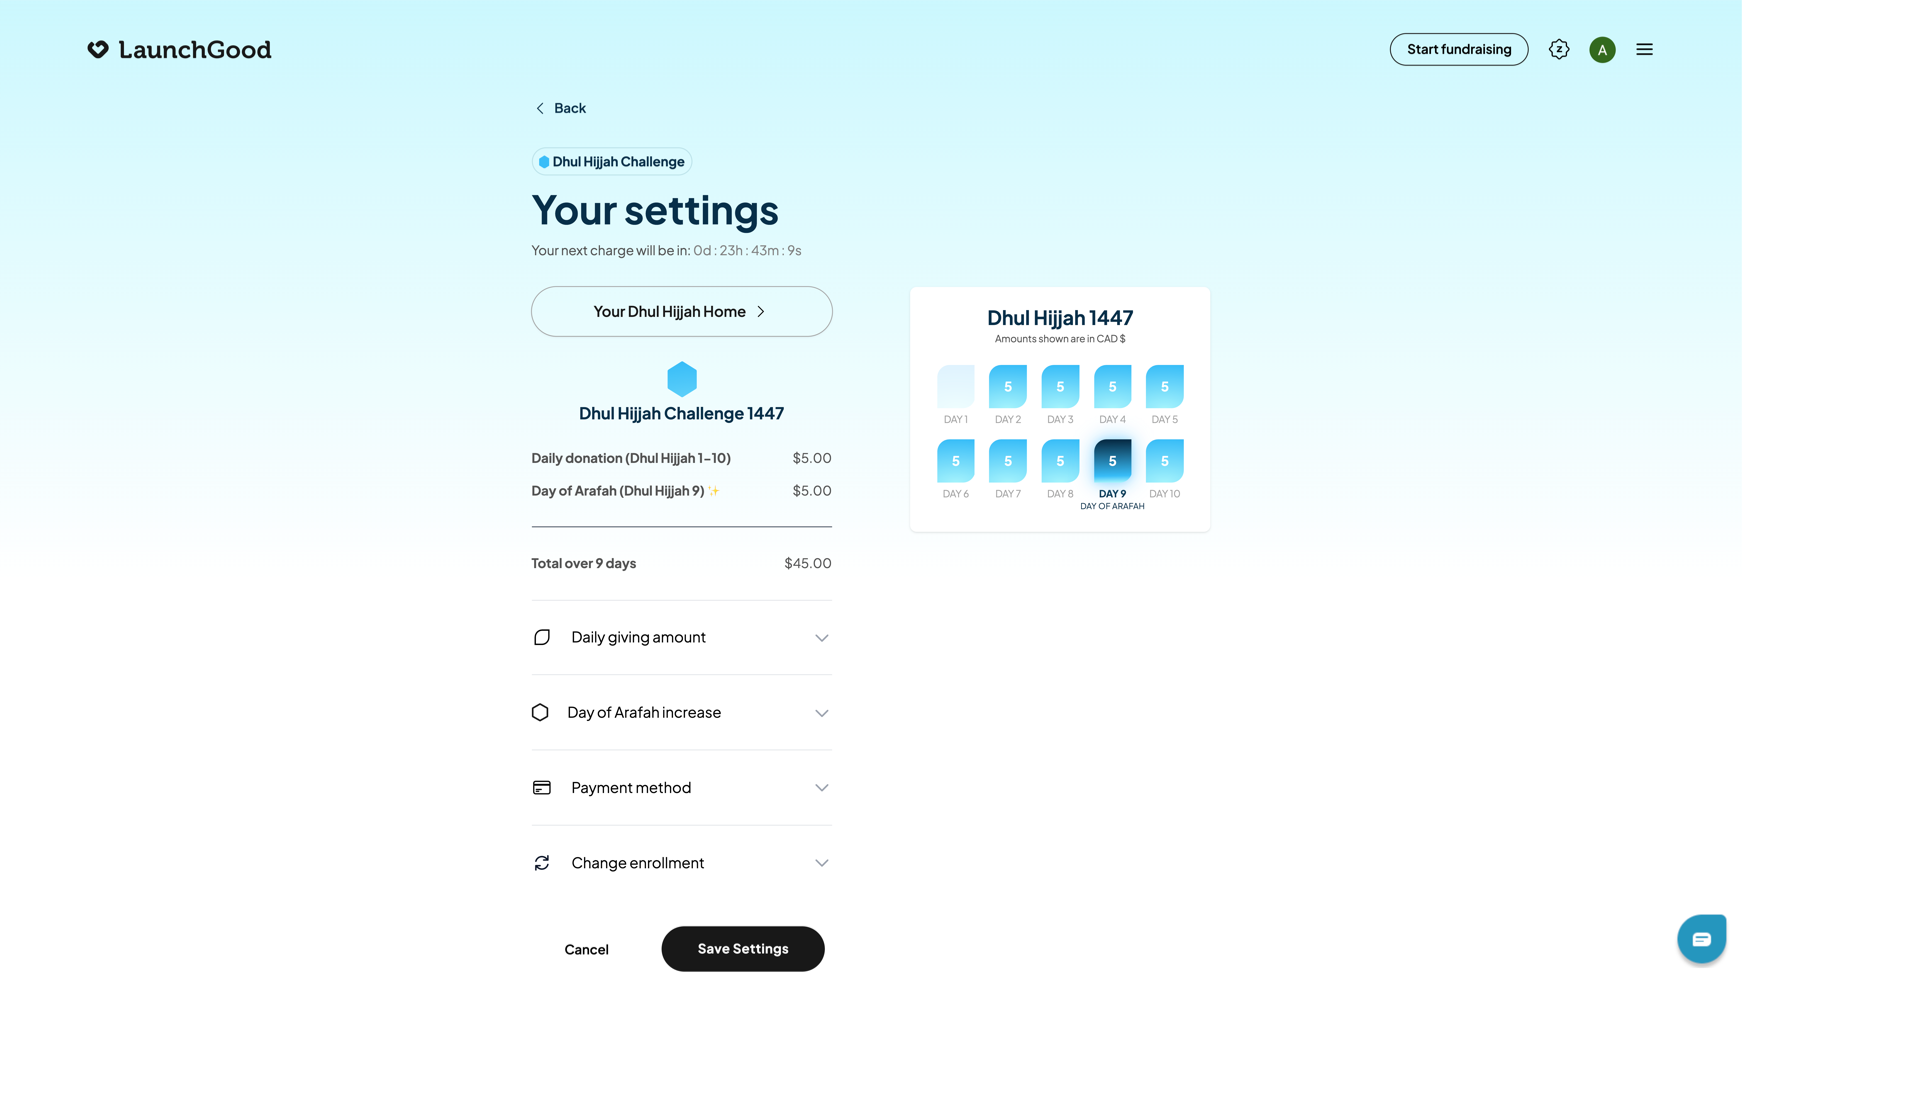Open the Daily giving amount section label
The height and width of the screenshot is (1109, 1920).
coord(638,637)
